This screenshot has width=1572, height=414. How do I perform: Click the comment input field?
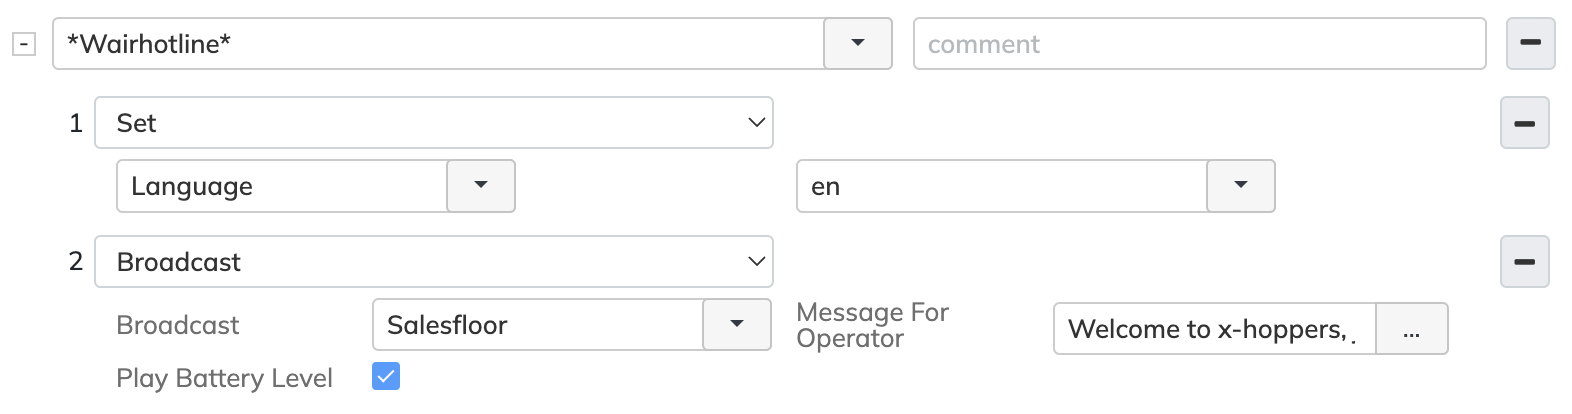pyautogui.click(x=1199, y=44)
